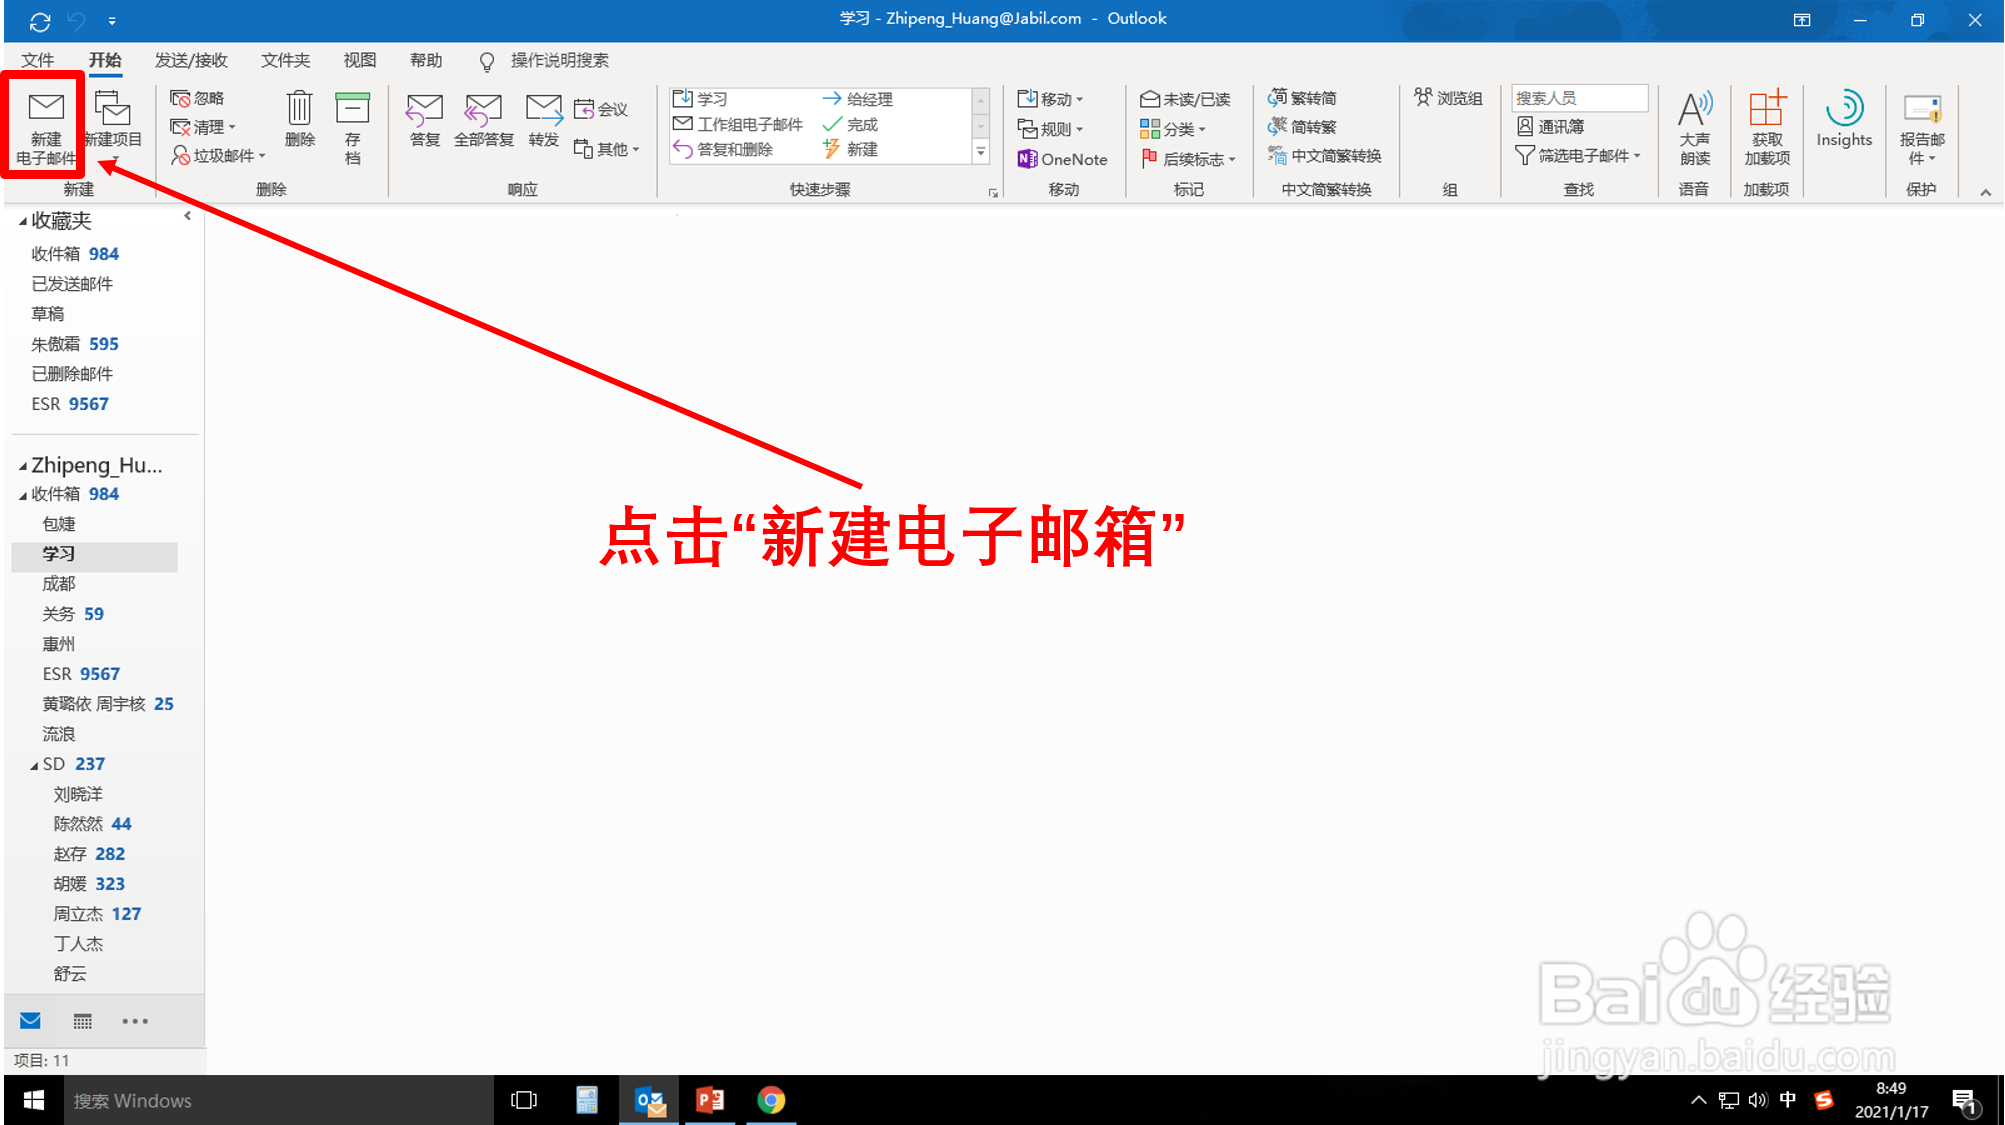
Task: Click the Reply (答复) icon
Action: coord(424,120)
